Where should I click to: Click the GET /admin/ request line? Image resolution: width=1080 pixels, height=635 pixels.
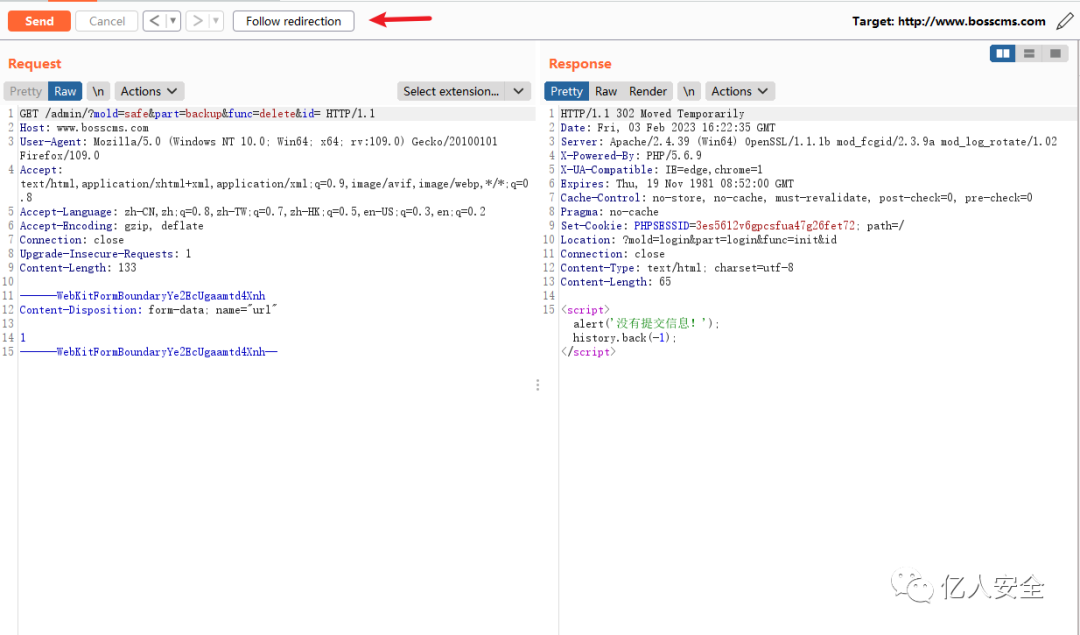point(197,114)
